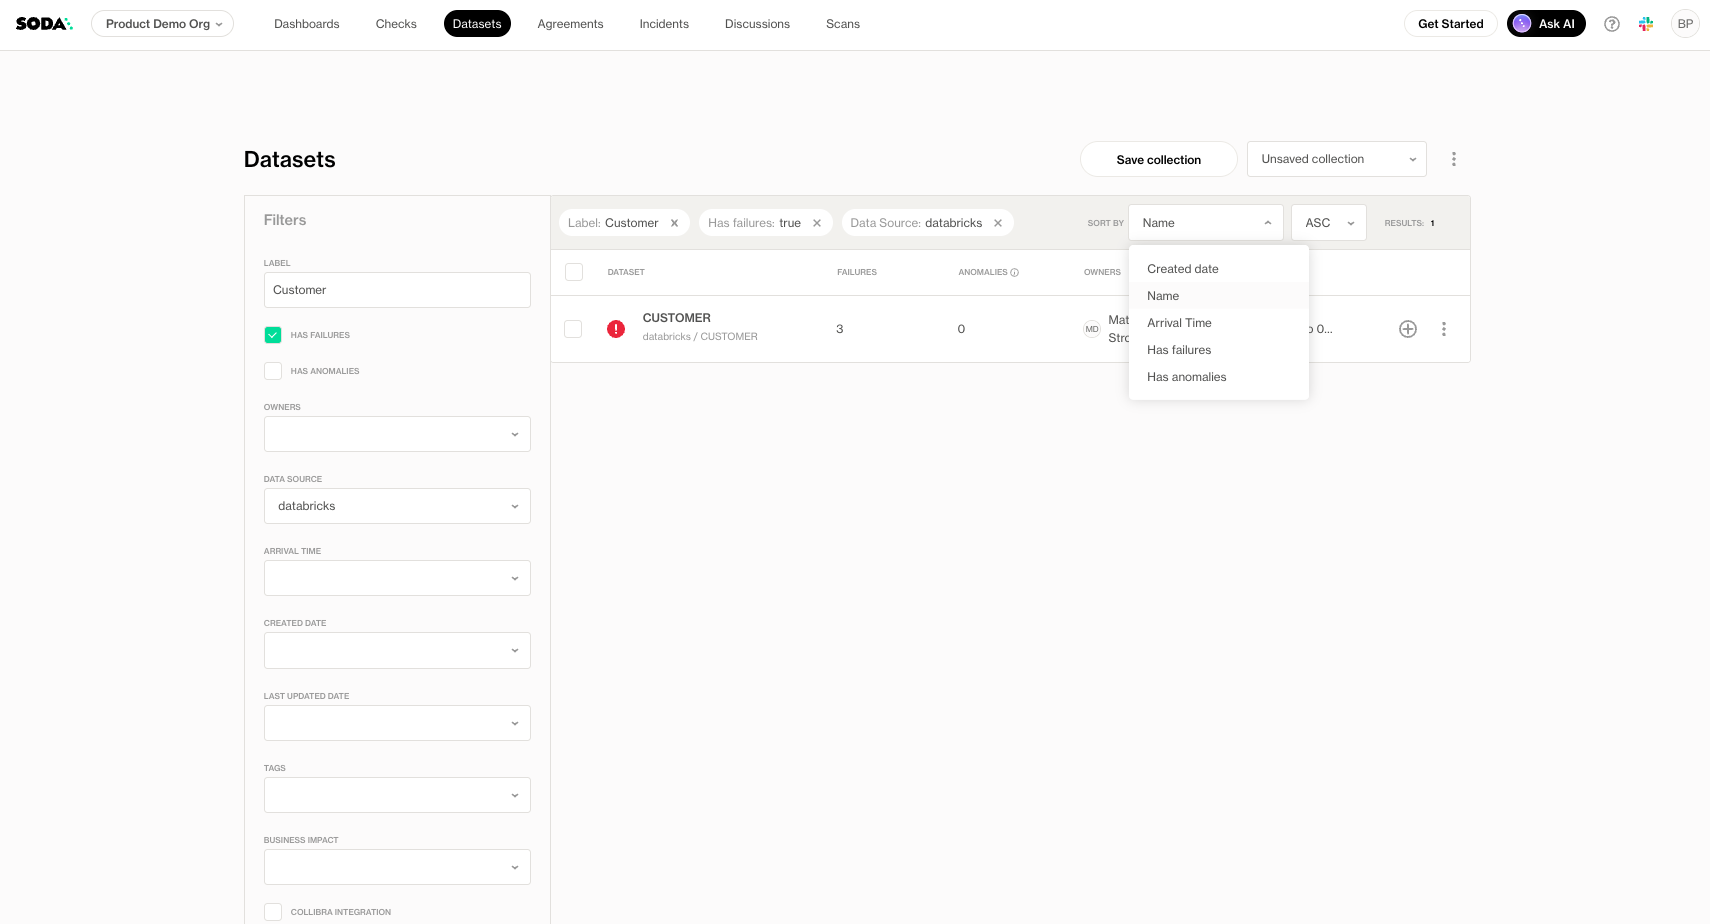Open the ASC sort order dropdown
The width and height of the screenshot is (1710, 924).
(x=1328, y=223)
